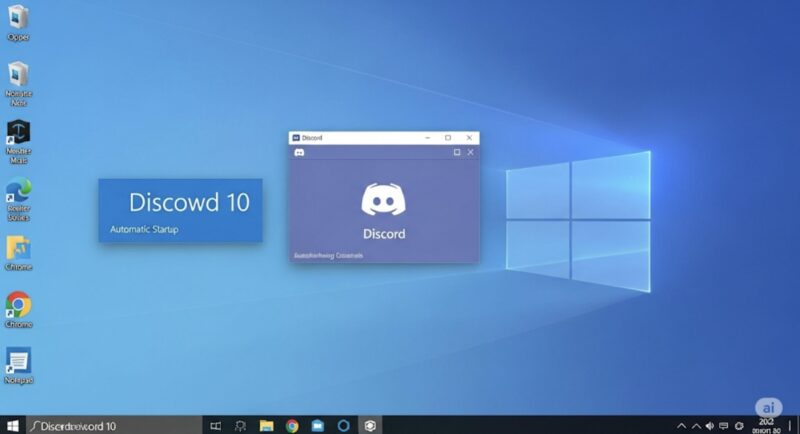Open the message notification icon in system tray
Screen dimensions: 800x434
click(724, 426)
